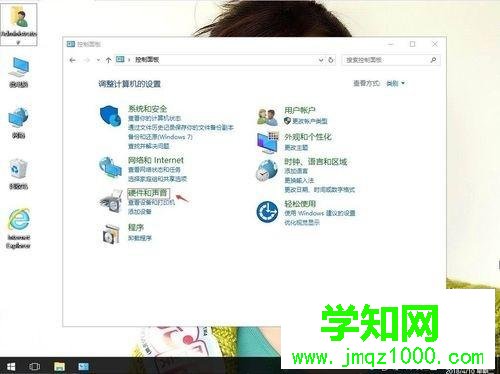This screenshot has width=500, height=374.
Task: Open File Explorer from the taskbar
Action: [x=59, y=367]
